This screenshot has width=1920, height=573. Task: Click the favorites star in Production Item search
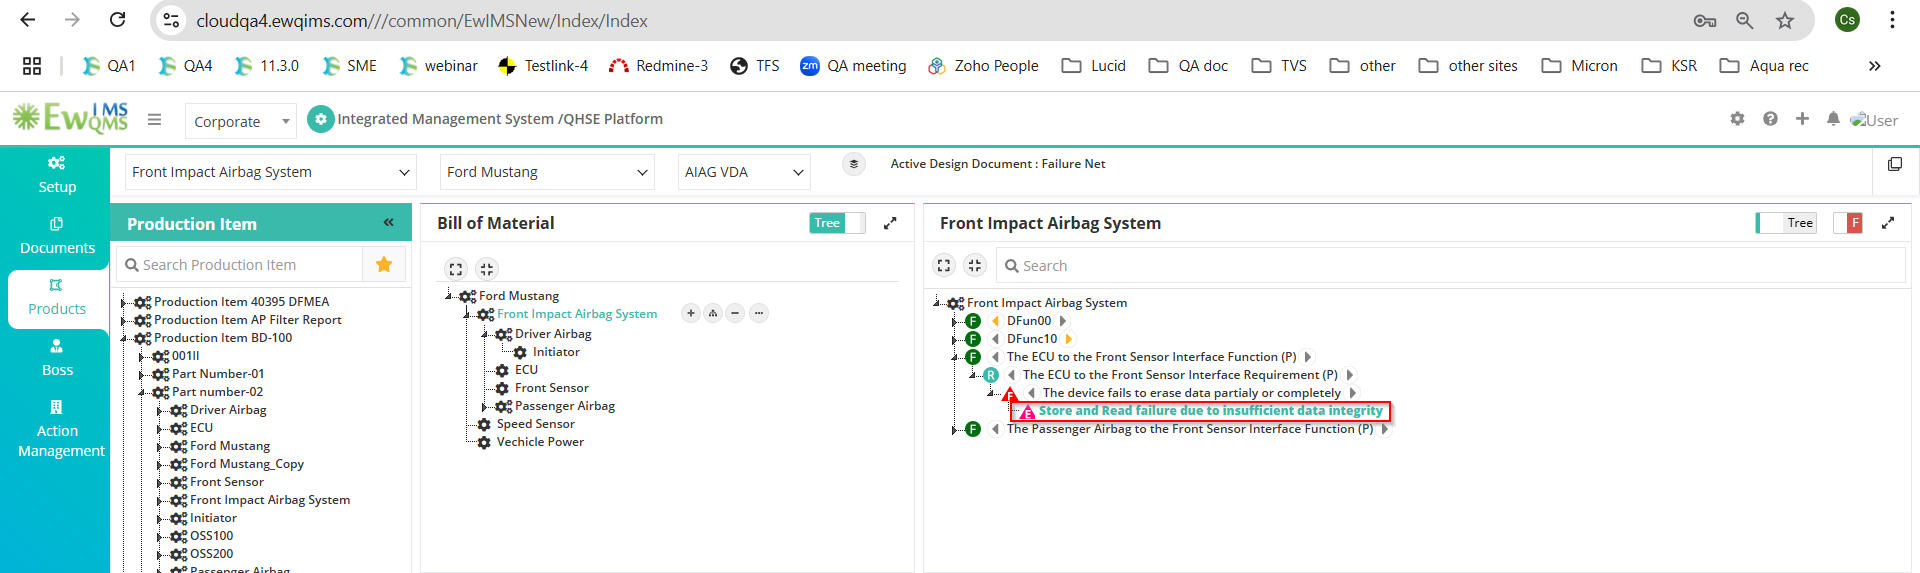click(384, 264)
